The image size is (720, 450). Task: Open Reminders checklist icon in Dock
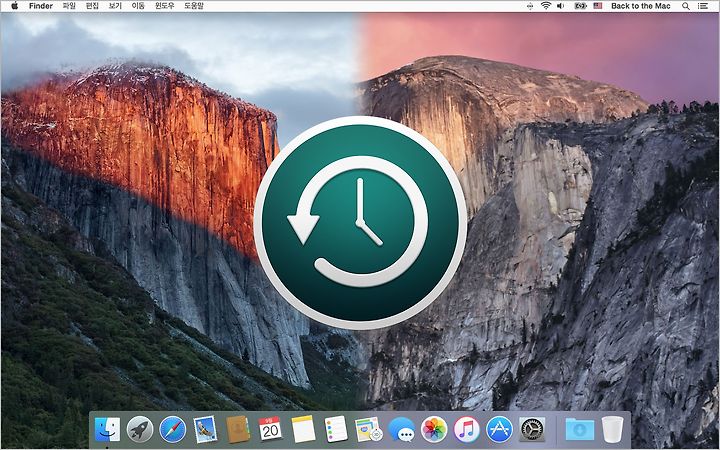pyautogui.click(x=336, y=429)
